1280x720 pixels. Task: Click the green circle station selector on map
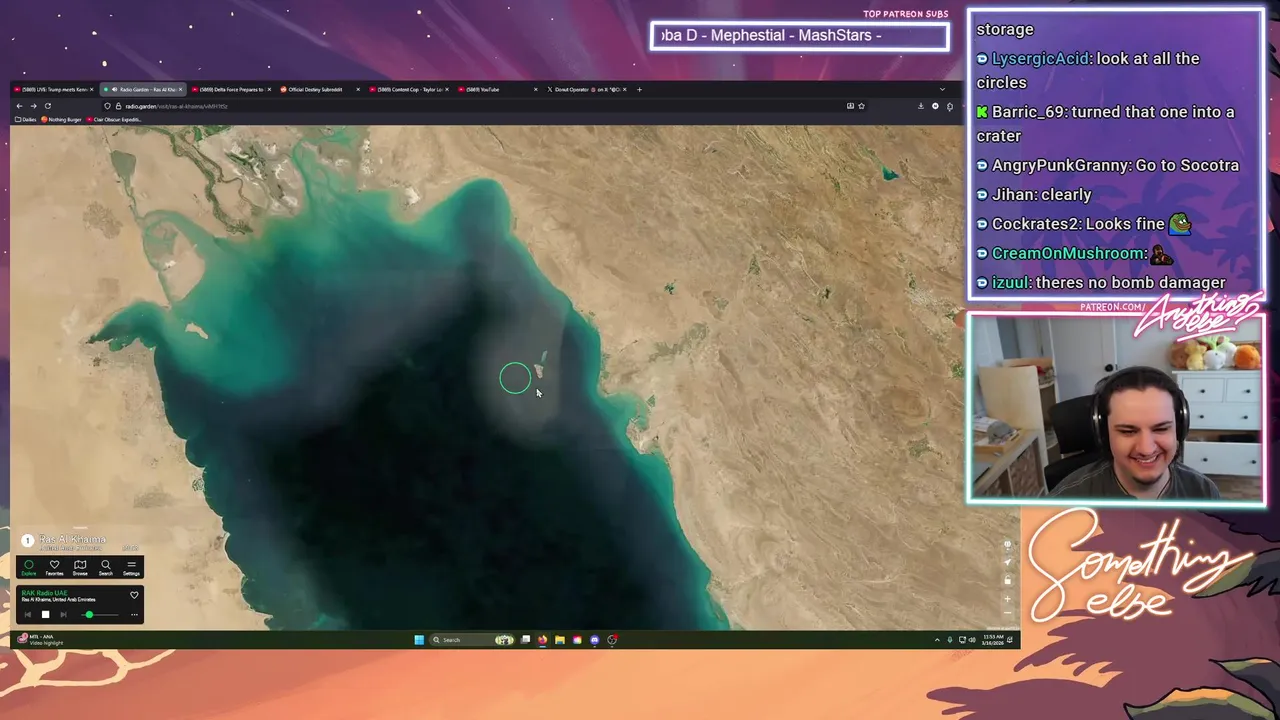[x=515, y=377]
